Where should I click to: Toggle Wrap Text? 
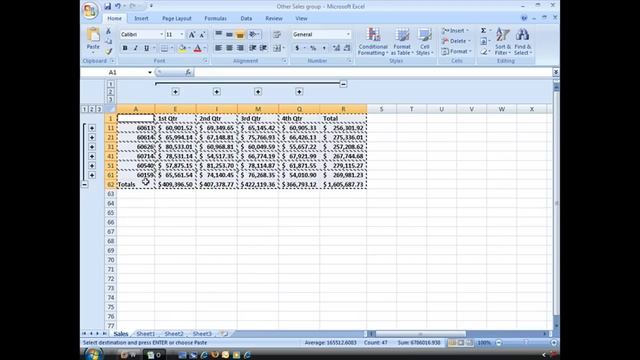click(277, 34)
